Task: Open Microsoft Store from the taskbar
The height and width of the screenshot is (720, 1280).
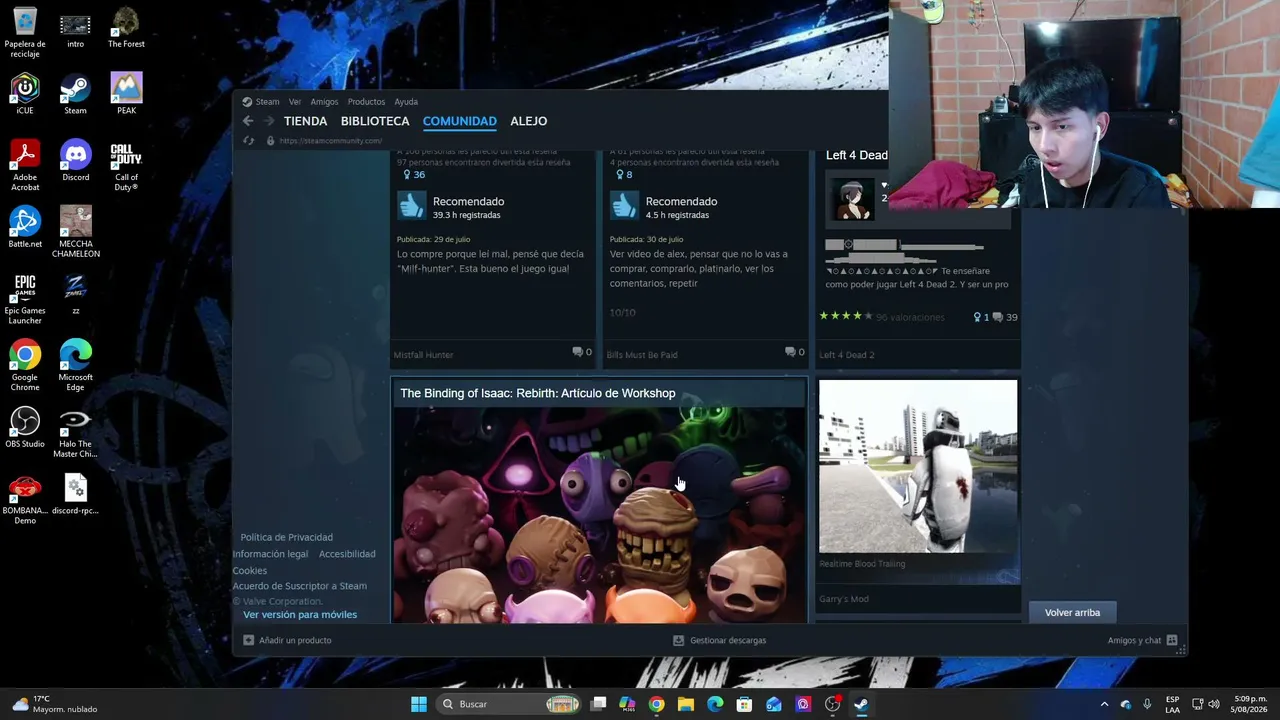Action: pyautogui.click(x=744, y=704)
